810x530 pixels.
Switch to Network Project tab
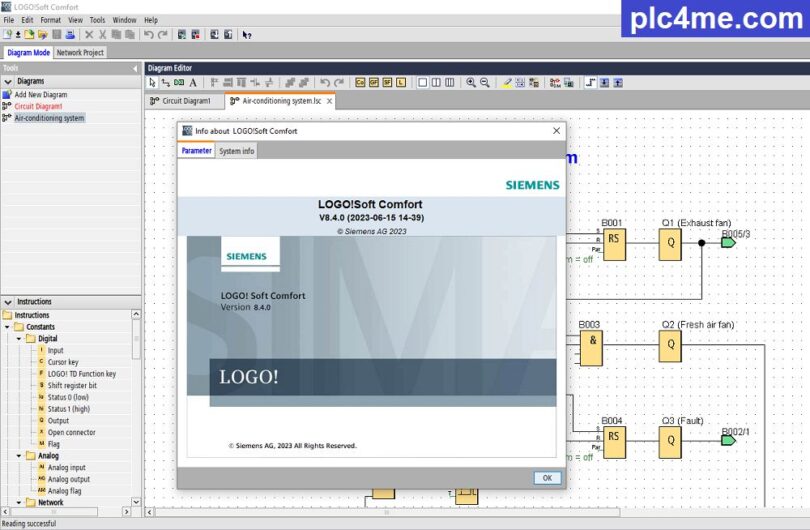pyautogui.click(x=80, y=52)
